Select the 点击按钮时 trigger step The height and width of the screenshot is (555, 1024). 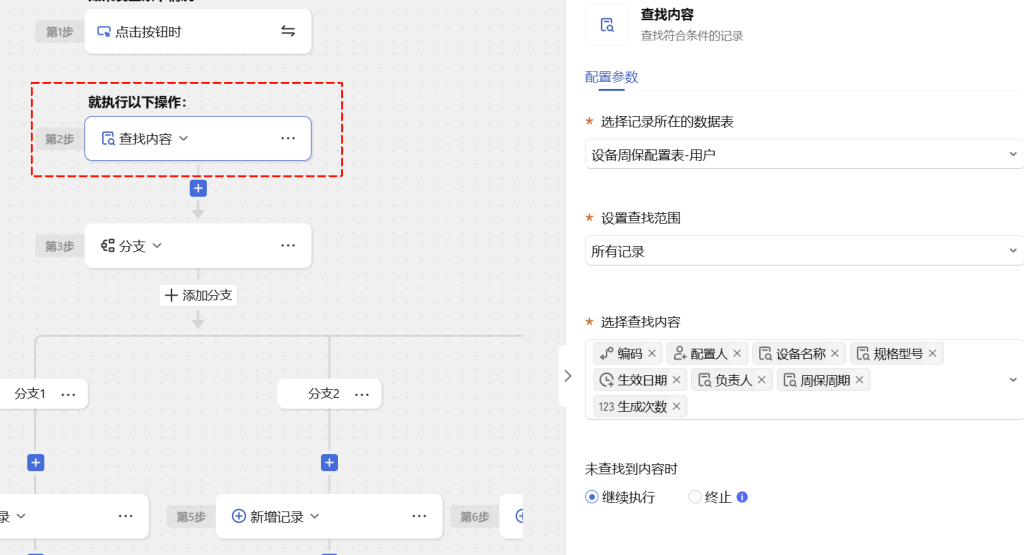pos(198,31)
